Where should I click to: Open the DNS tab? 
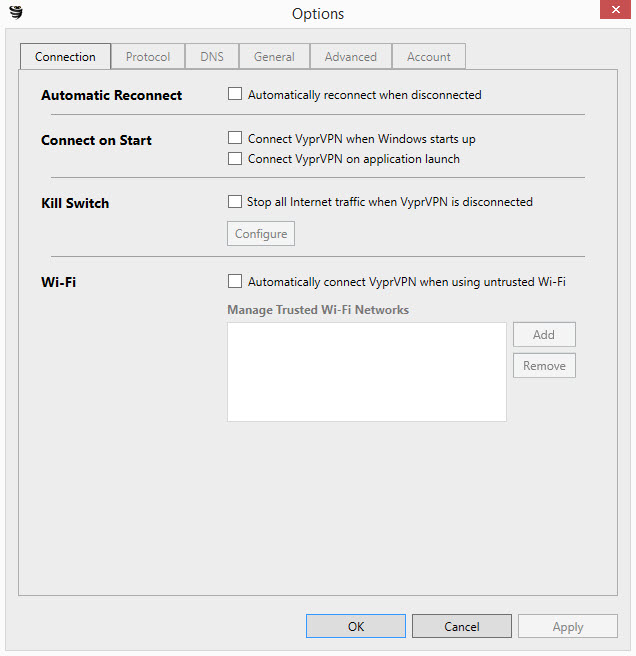click(x=212, y=56)
